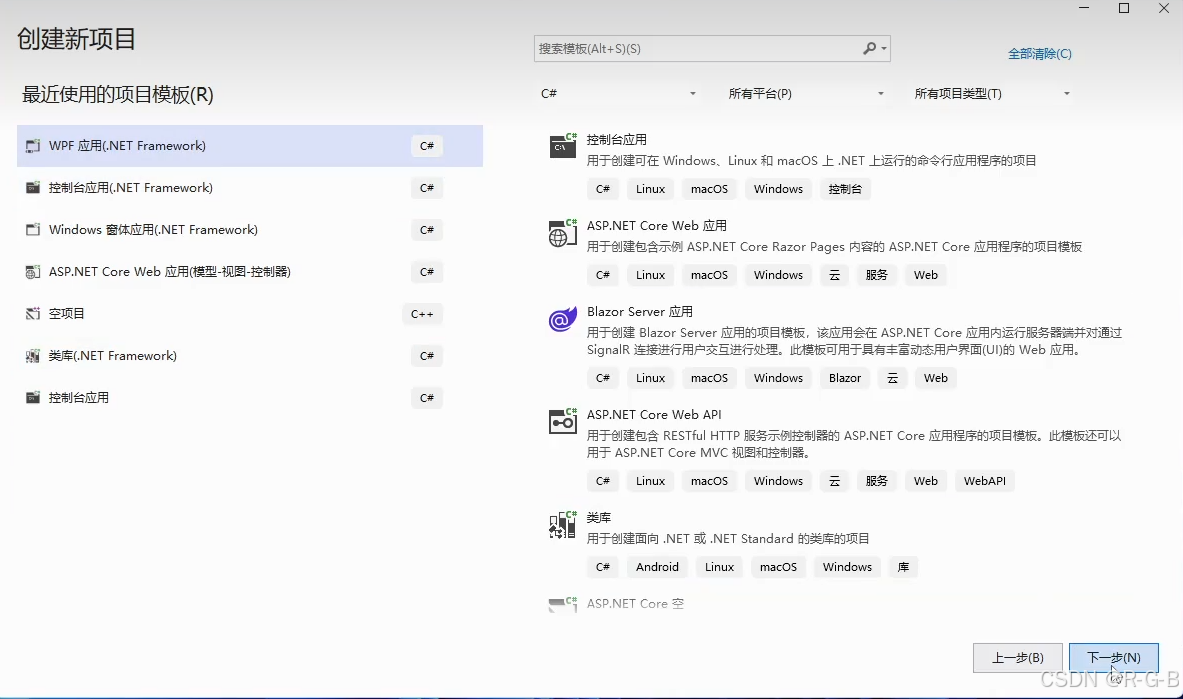Click the 云 tag under ASP.NET Core Web API
This screenshot has height=699, width=1183.
pyautogui.click(x=834, y=481)
